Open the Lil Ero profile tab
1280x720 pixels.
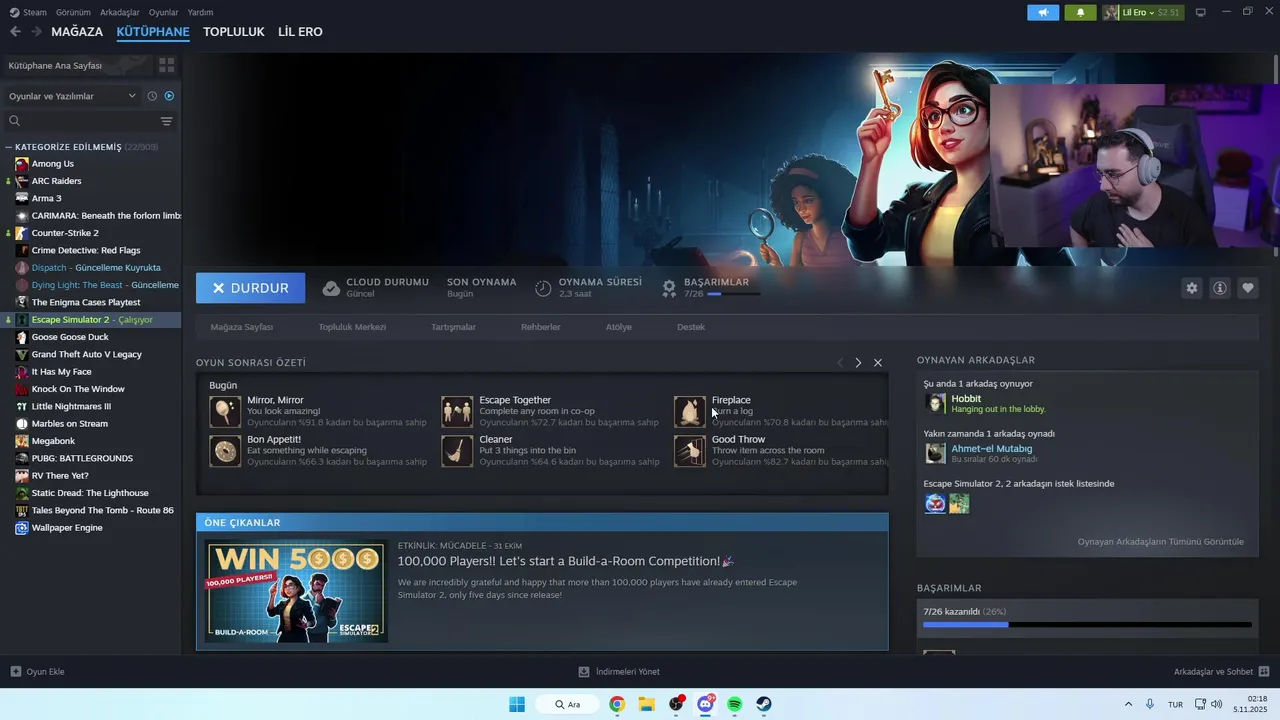(x=300, y=31)
